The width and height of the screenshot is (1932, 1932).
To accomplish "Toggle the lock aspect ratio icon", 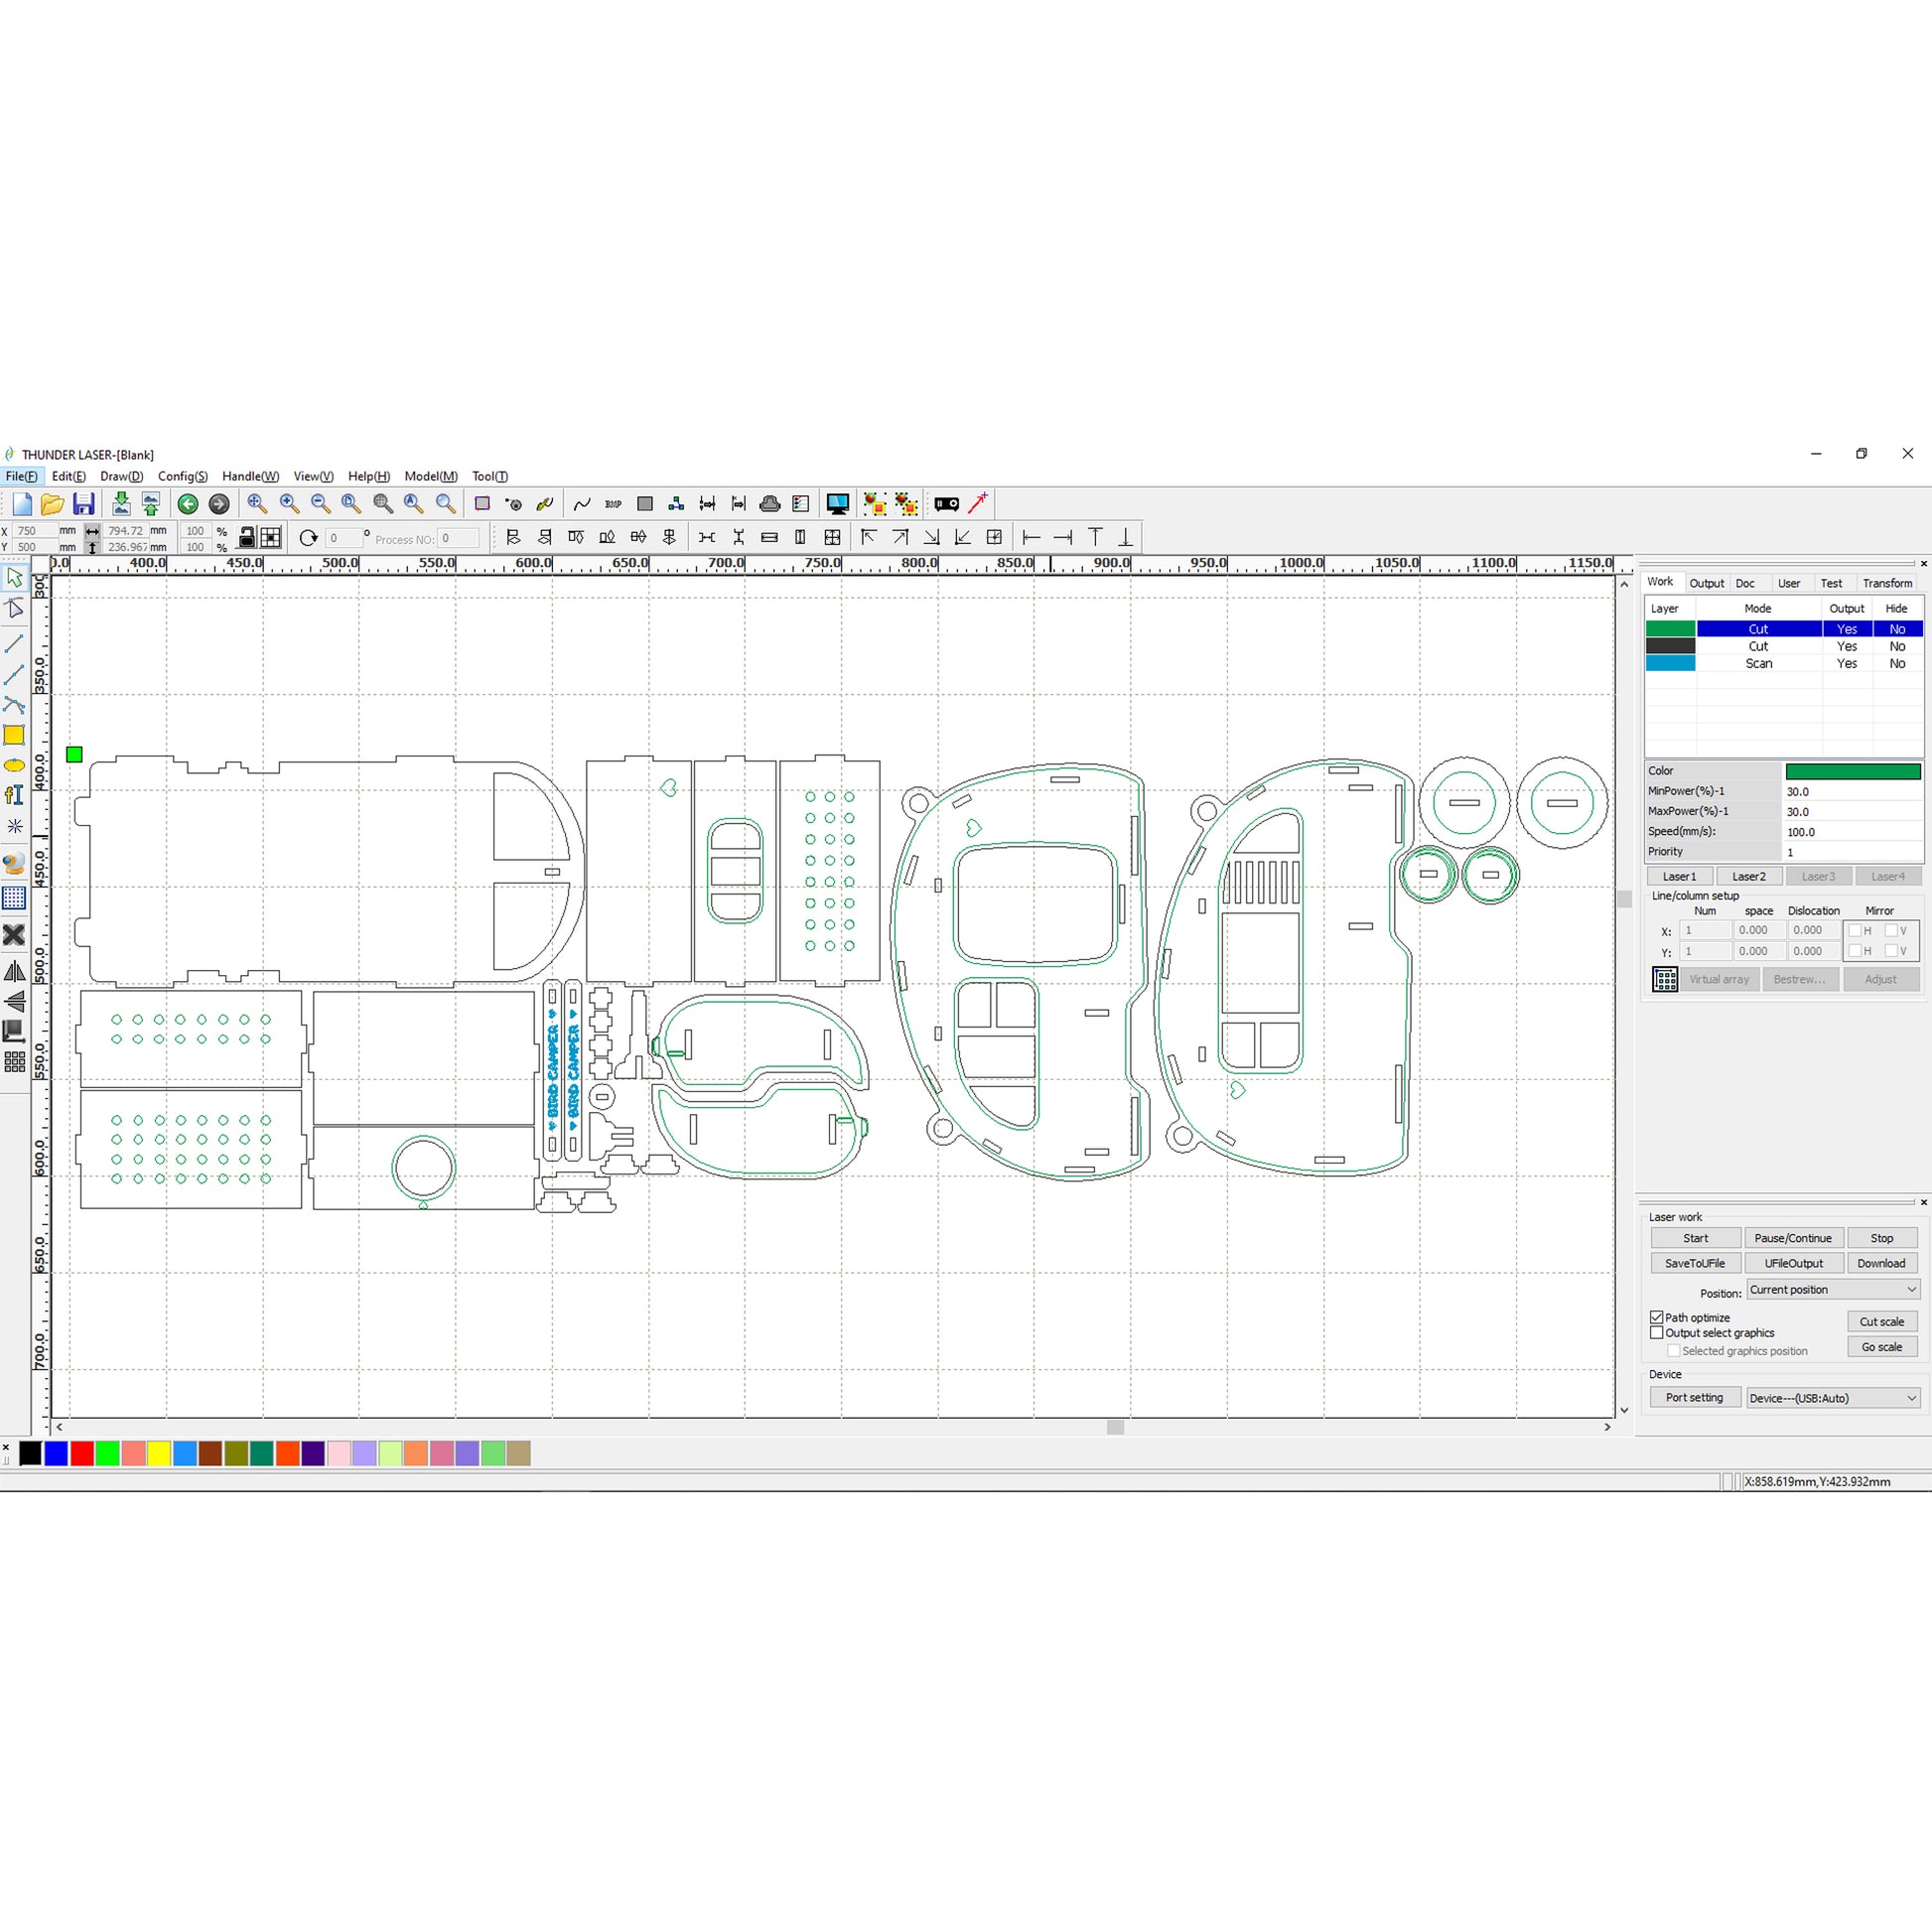I will coord(247,538).
